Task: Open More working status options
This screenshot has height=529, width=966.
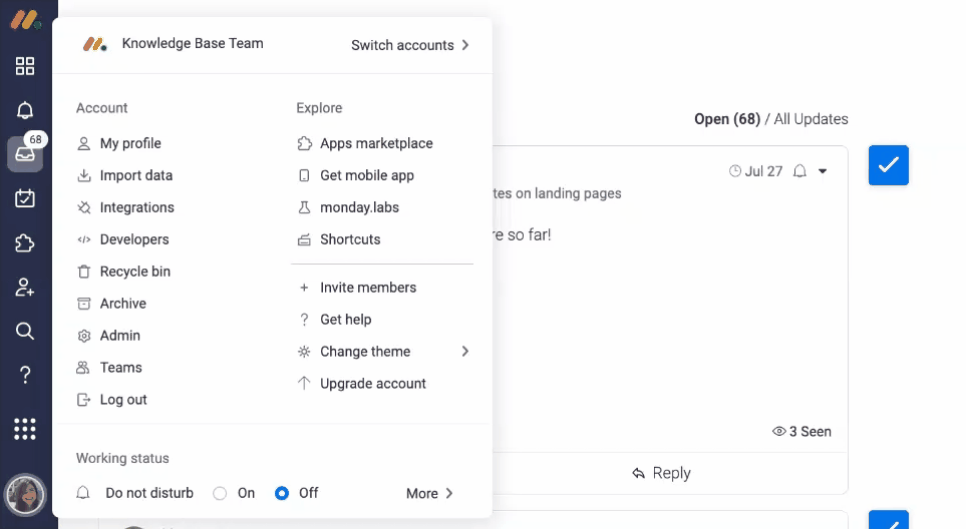Action: click(429, 493)
